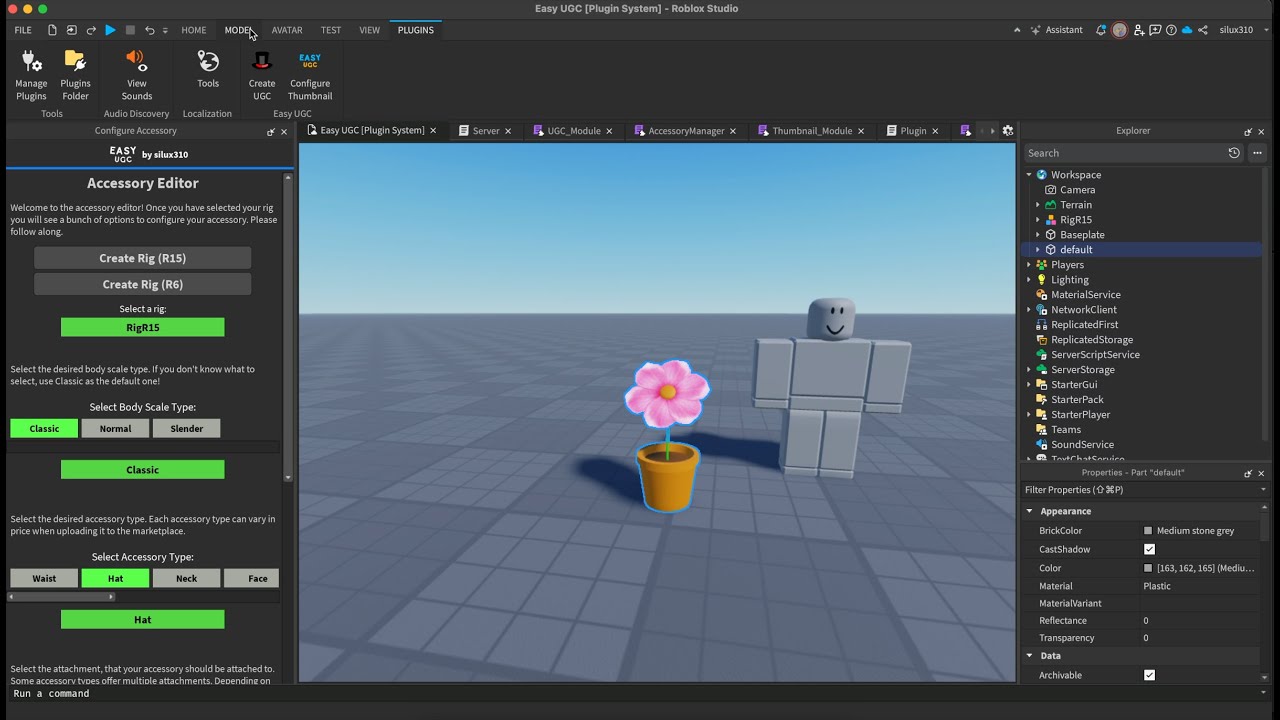The height and width of the screenshot is (720, 1280).
Task: Click Create Rig (R15) button
Action: pos(143,258)
